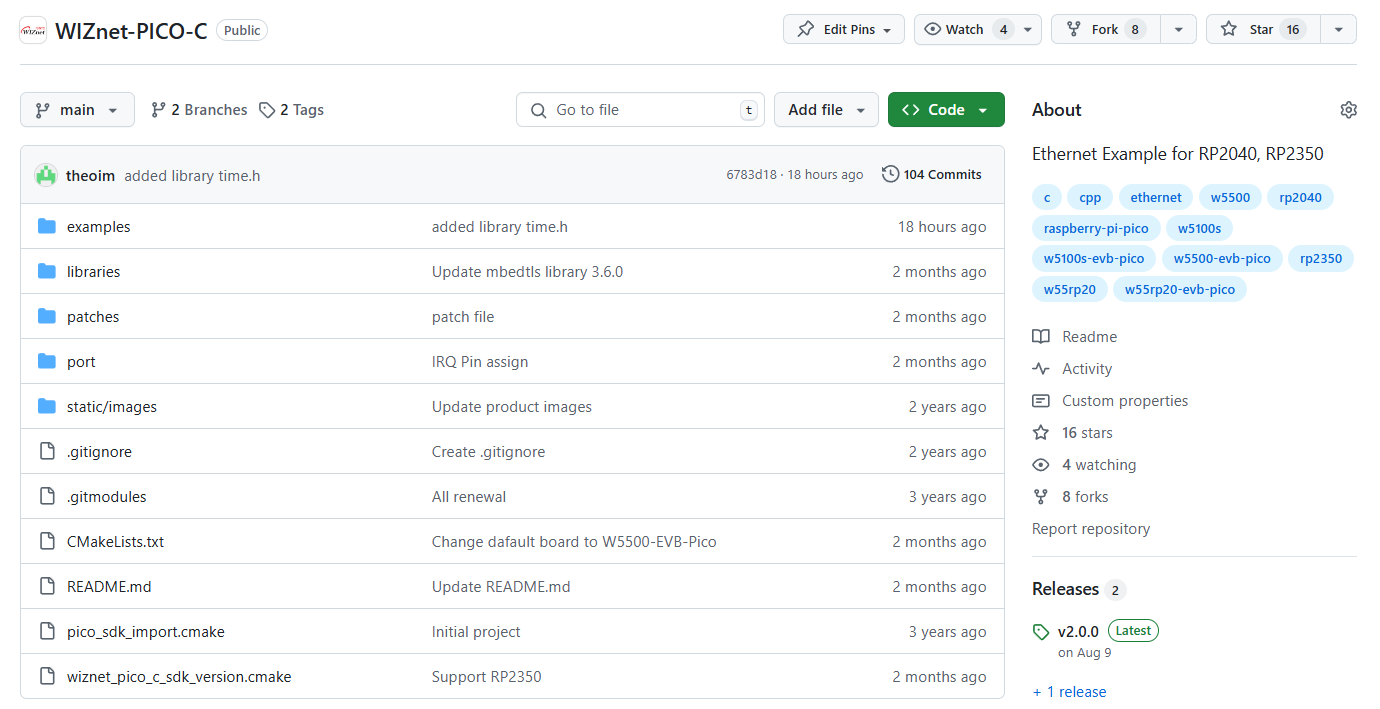The height and width of the screenshot is (709, 1380).
Task: Select the raspberry-pi-pico topic tag
Action: [1096, 229]
